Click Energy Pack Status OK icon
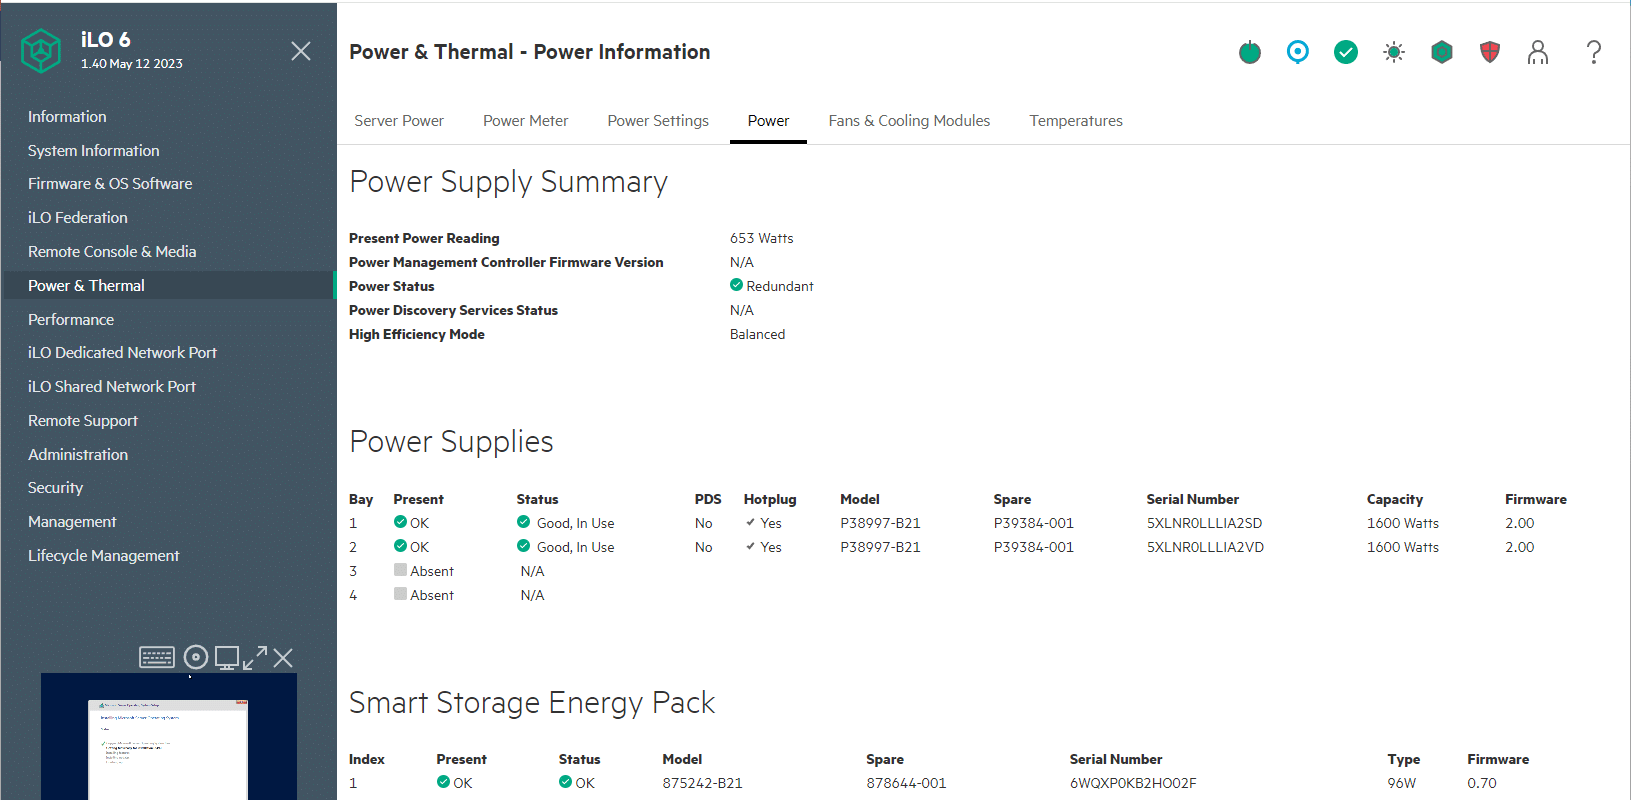Viewport: 1631px width, 800px height. tap(565, 782)
